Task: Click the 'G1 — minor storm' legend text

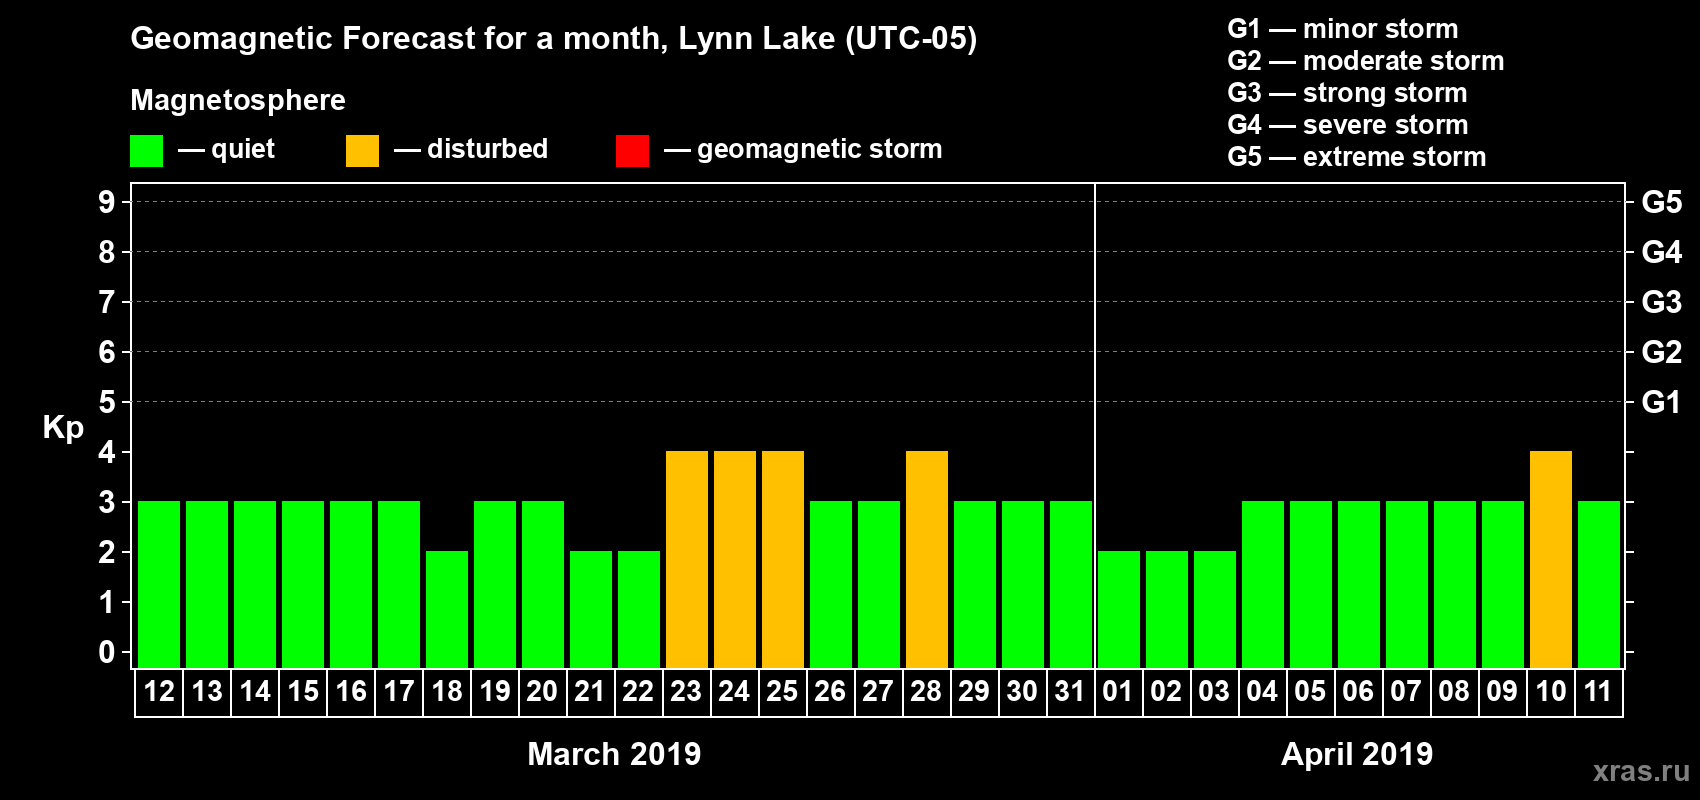Action: click(x=1343, y=29)
